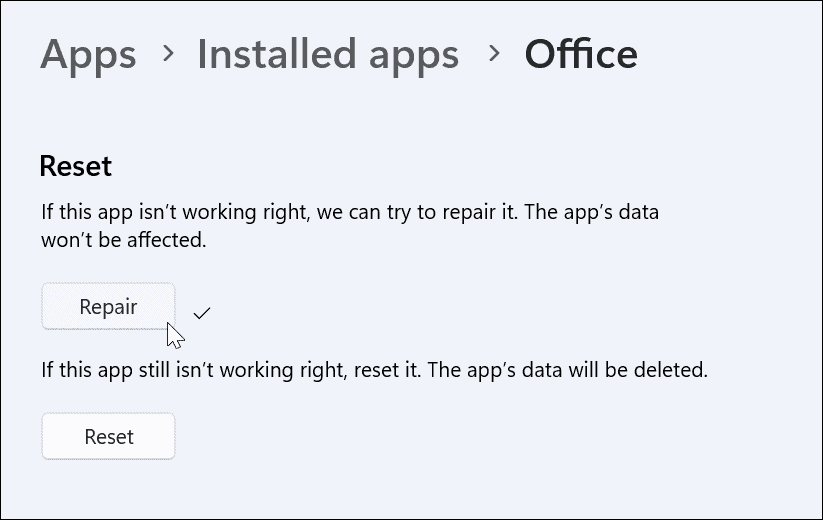Image resolution: width=823 pixels, height=520 pixels.
Task: Click the "won't be affected" text line
Action: point(123,240)
